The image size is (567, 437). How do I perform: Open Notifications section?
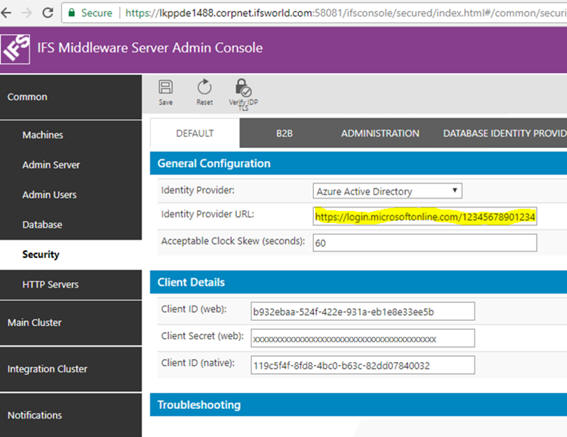click(71, 415)
